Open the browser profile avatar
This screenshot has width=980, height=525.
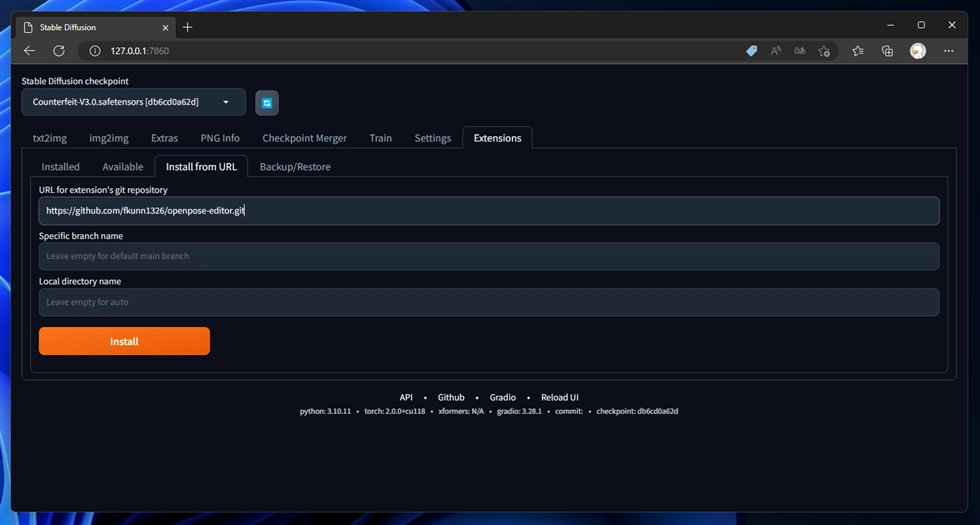(x=918, y=51)
